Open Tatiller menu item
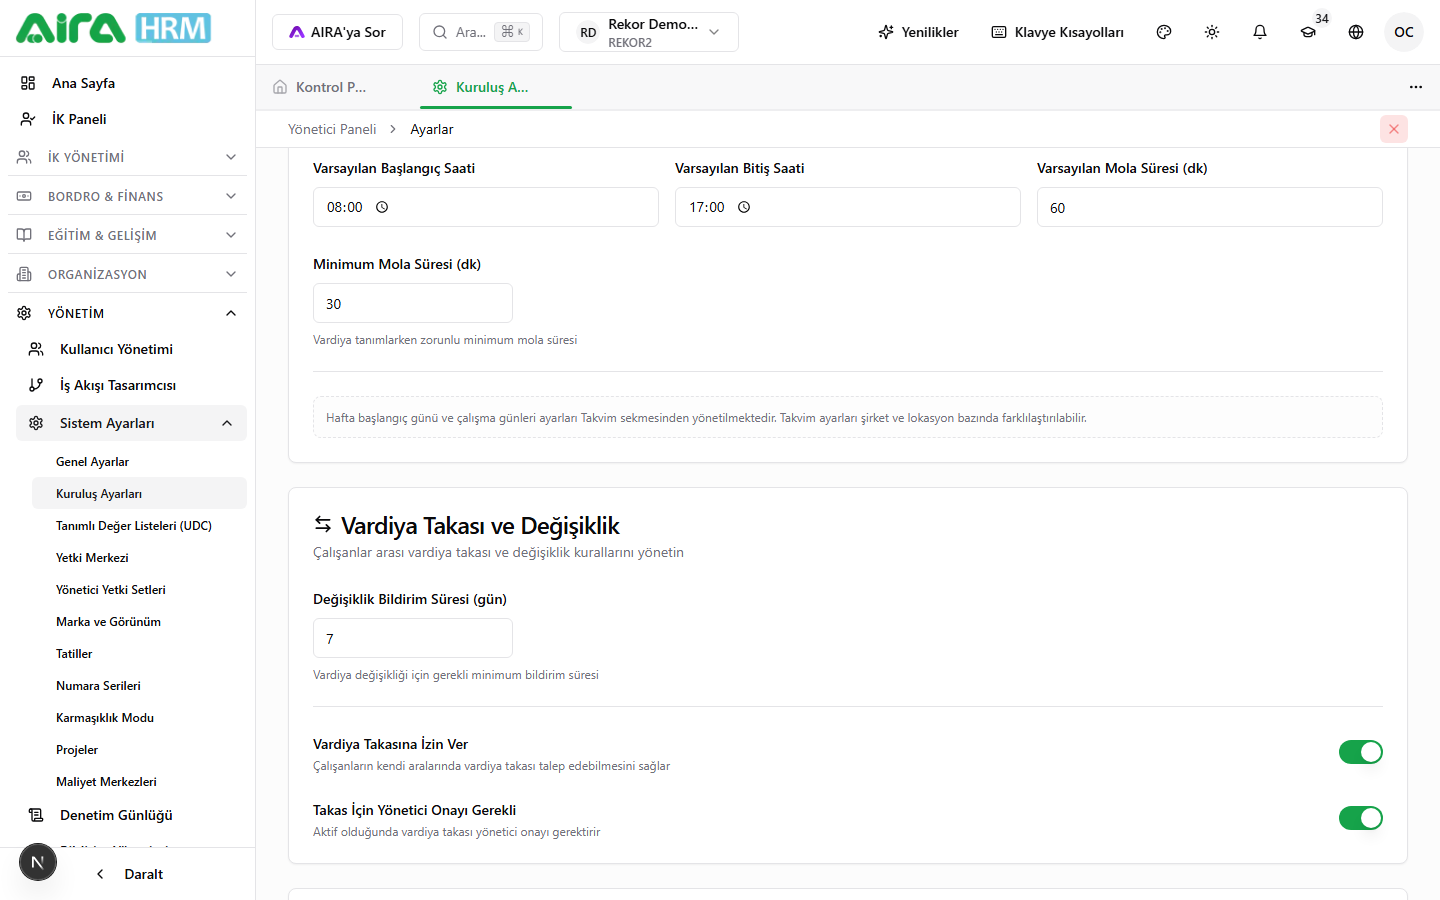 pos(139,654)
